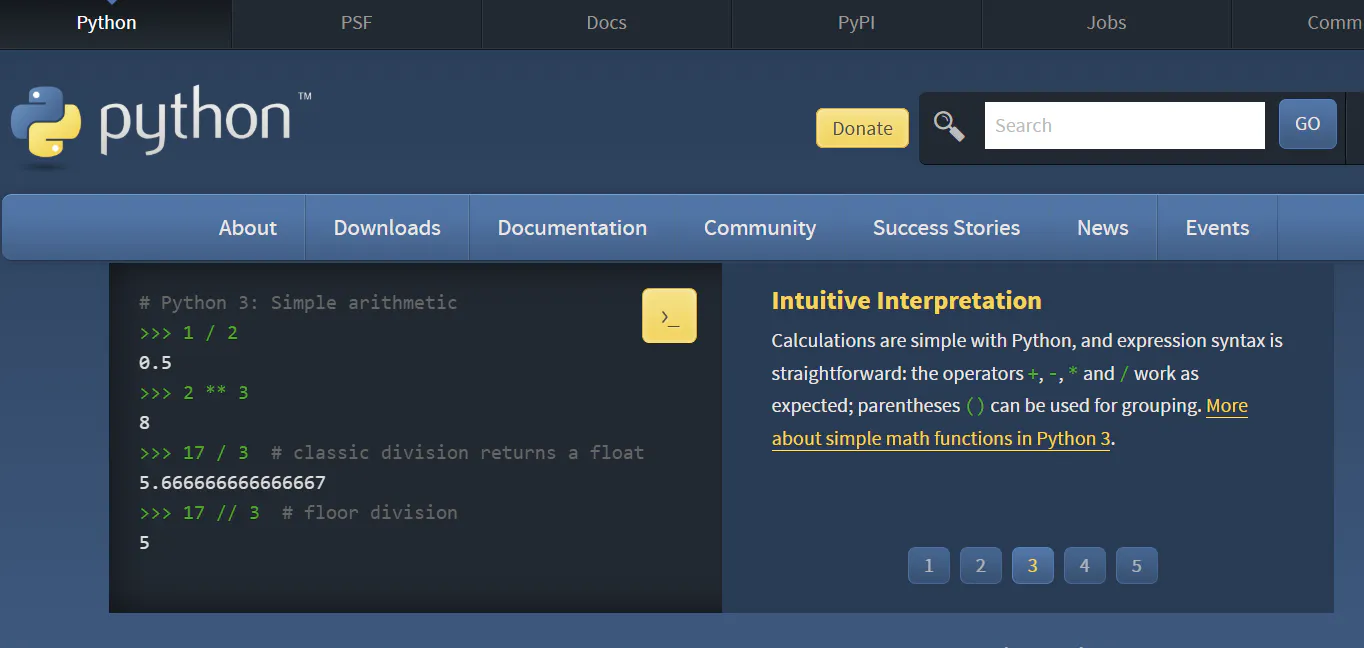Launch the interactive shell button
Image resolution: width=1364 pixels, height=648 pixels.
click(x=669, y=316)
